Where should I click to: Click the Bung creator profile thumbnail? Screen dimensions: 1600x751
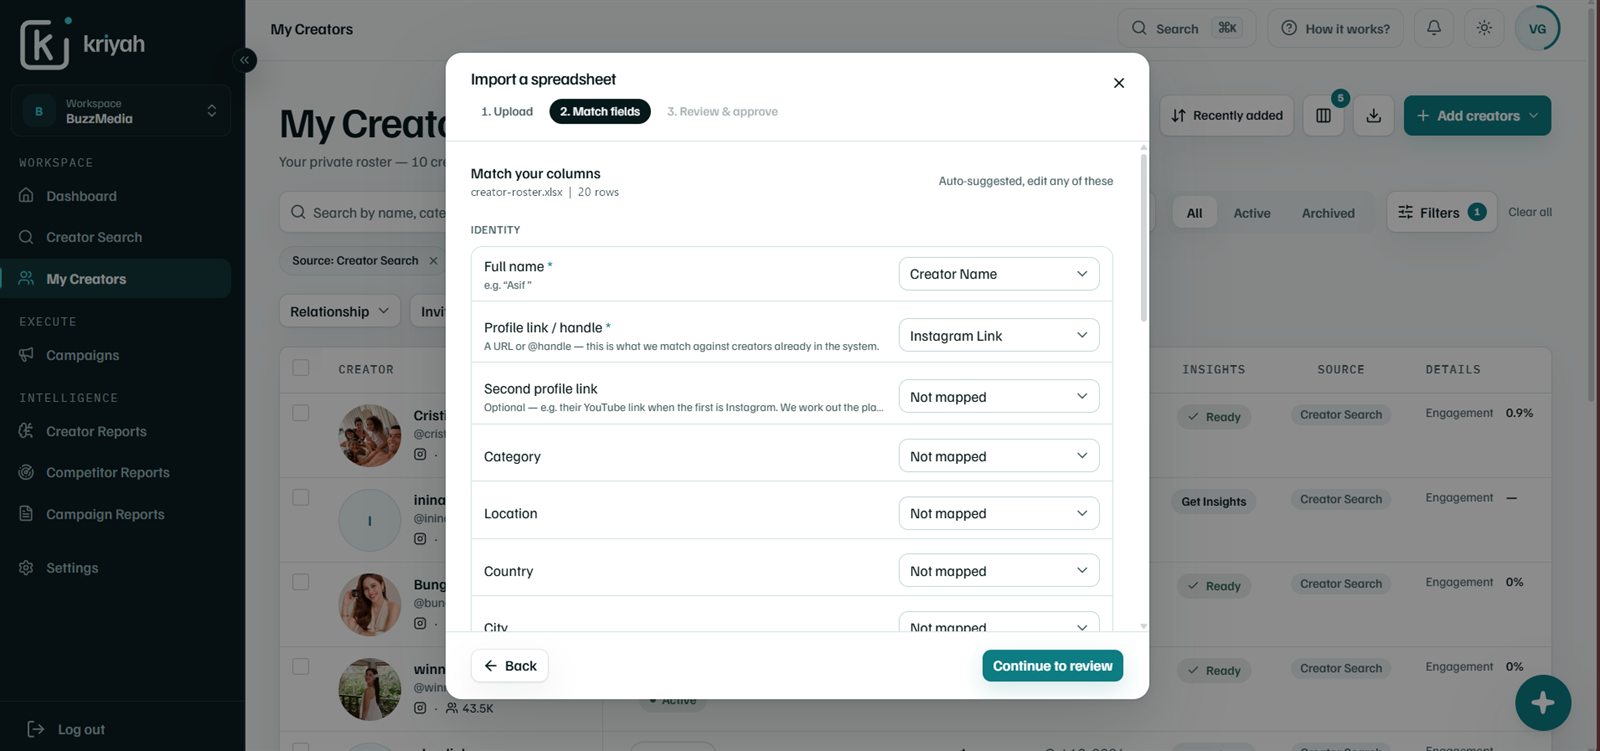click(369, 604)
